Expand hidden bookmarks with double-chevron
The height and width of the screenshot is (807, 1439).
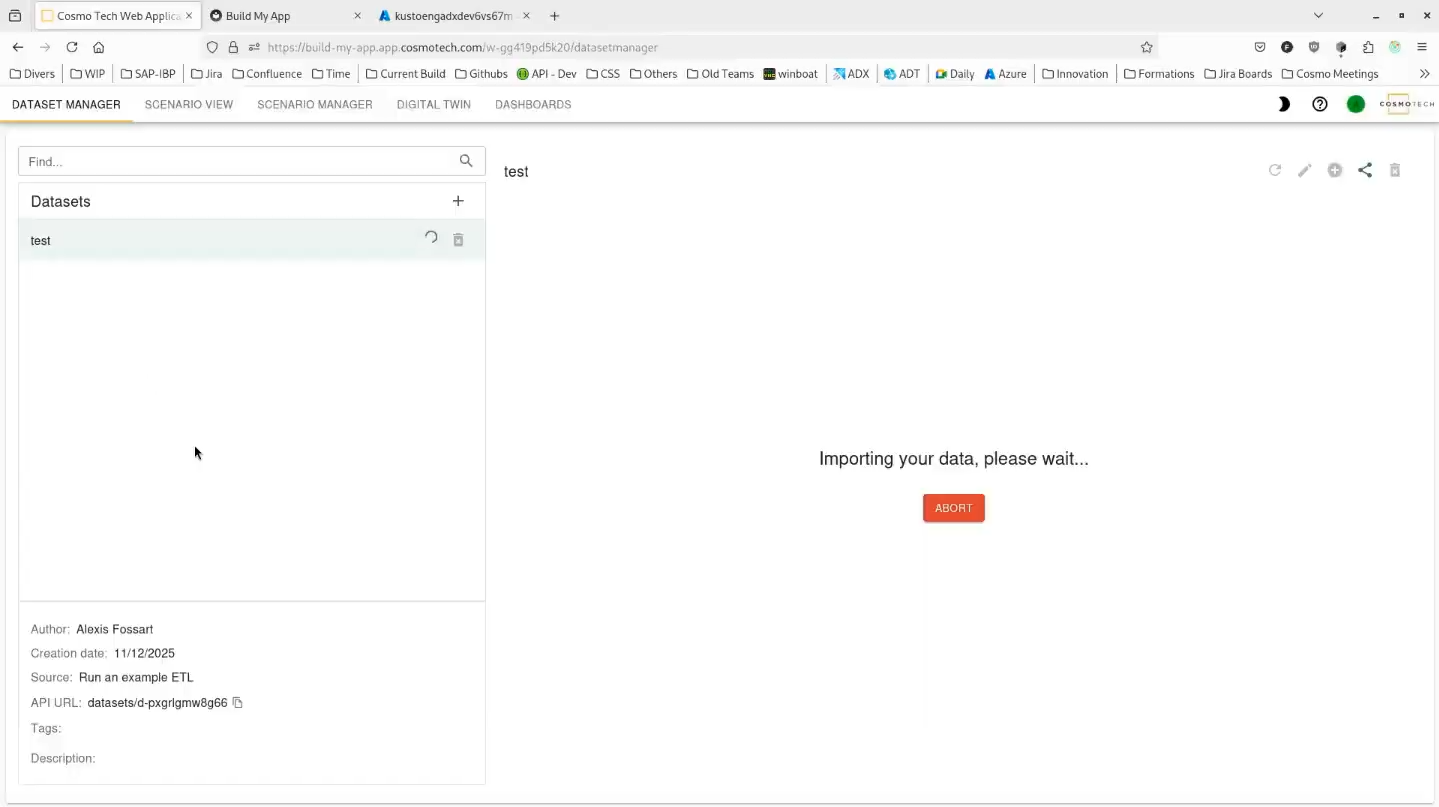coord(1424,73)
